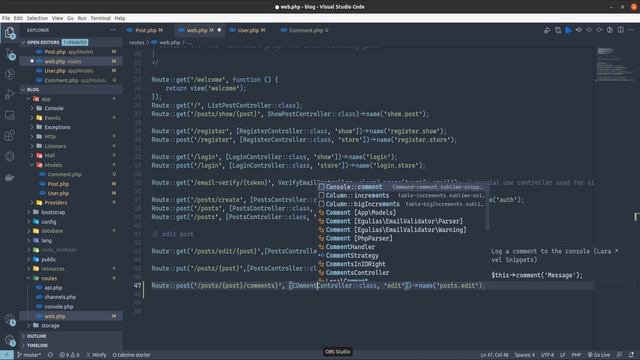Select CommentsController suggestion

point(402,273)
